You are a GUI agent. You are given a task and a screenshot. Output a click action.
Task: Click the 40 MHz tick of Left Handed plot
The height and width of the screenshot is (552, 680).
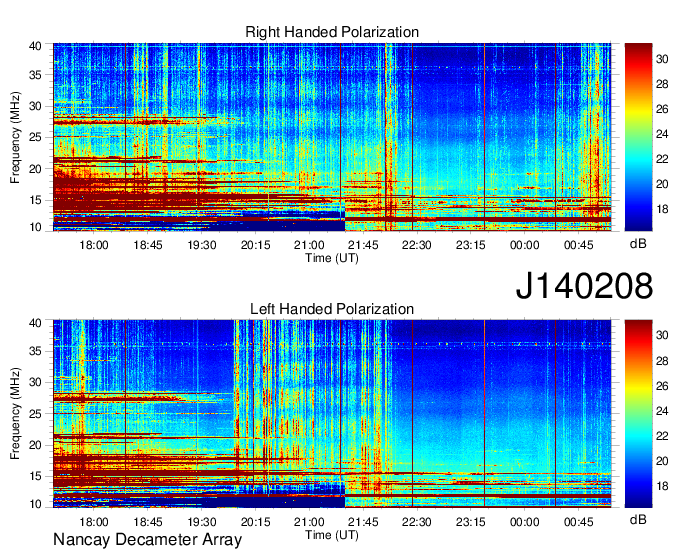pyautogui.click(x=35, y=323)
